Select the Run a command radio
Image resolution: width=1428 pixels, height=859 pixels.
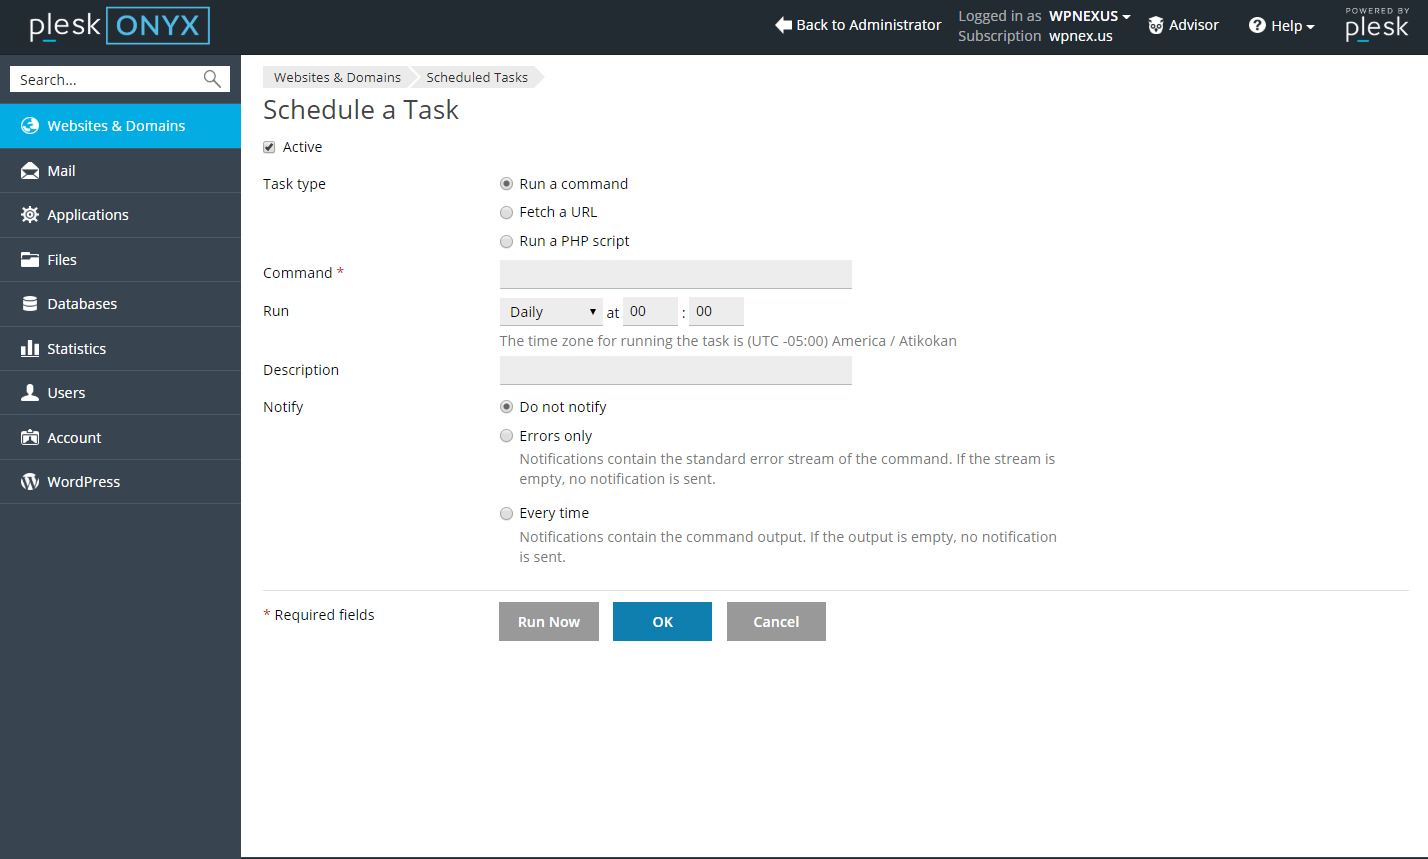pos(506,184)
